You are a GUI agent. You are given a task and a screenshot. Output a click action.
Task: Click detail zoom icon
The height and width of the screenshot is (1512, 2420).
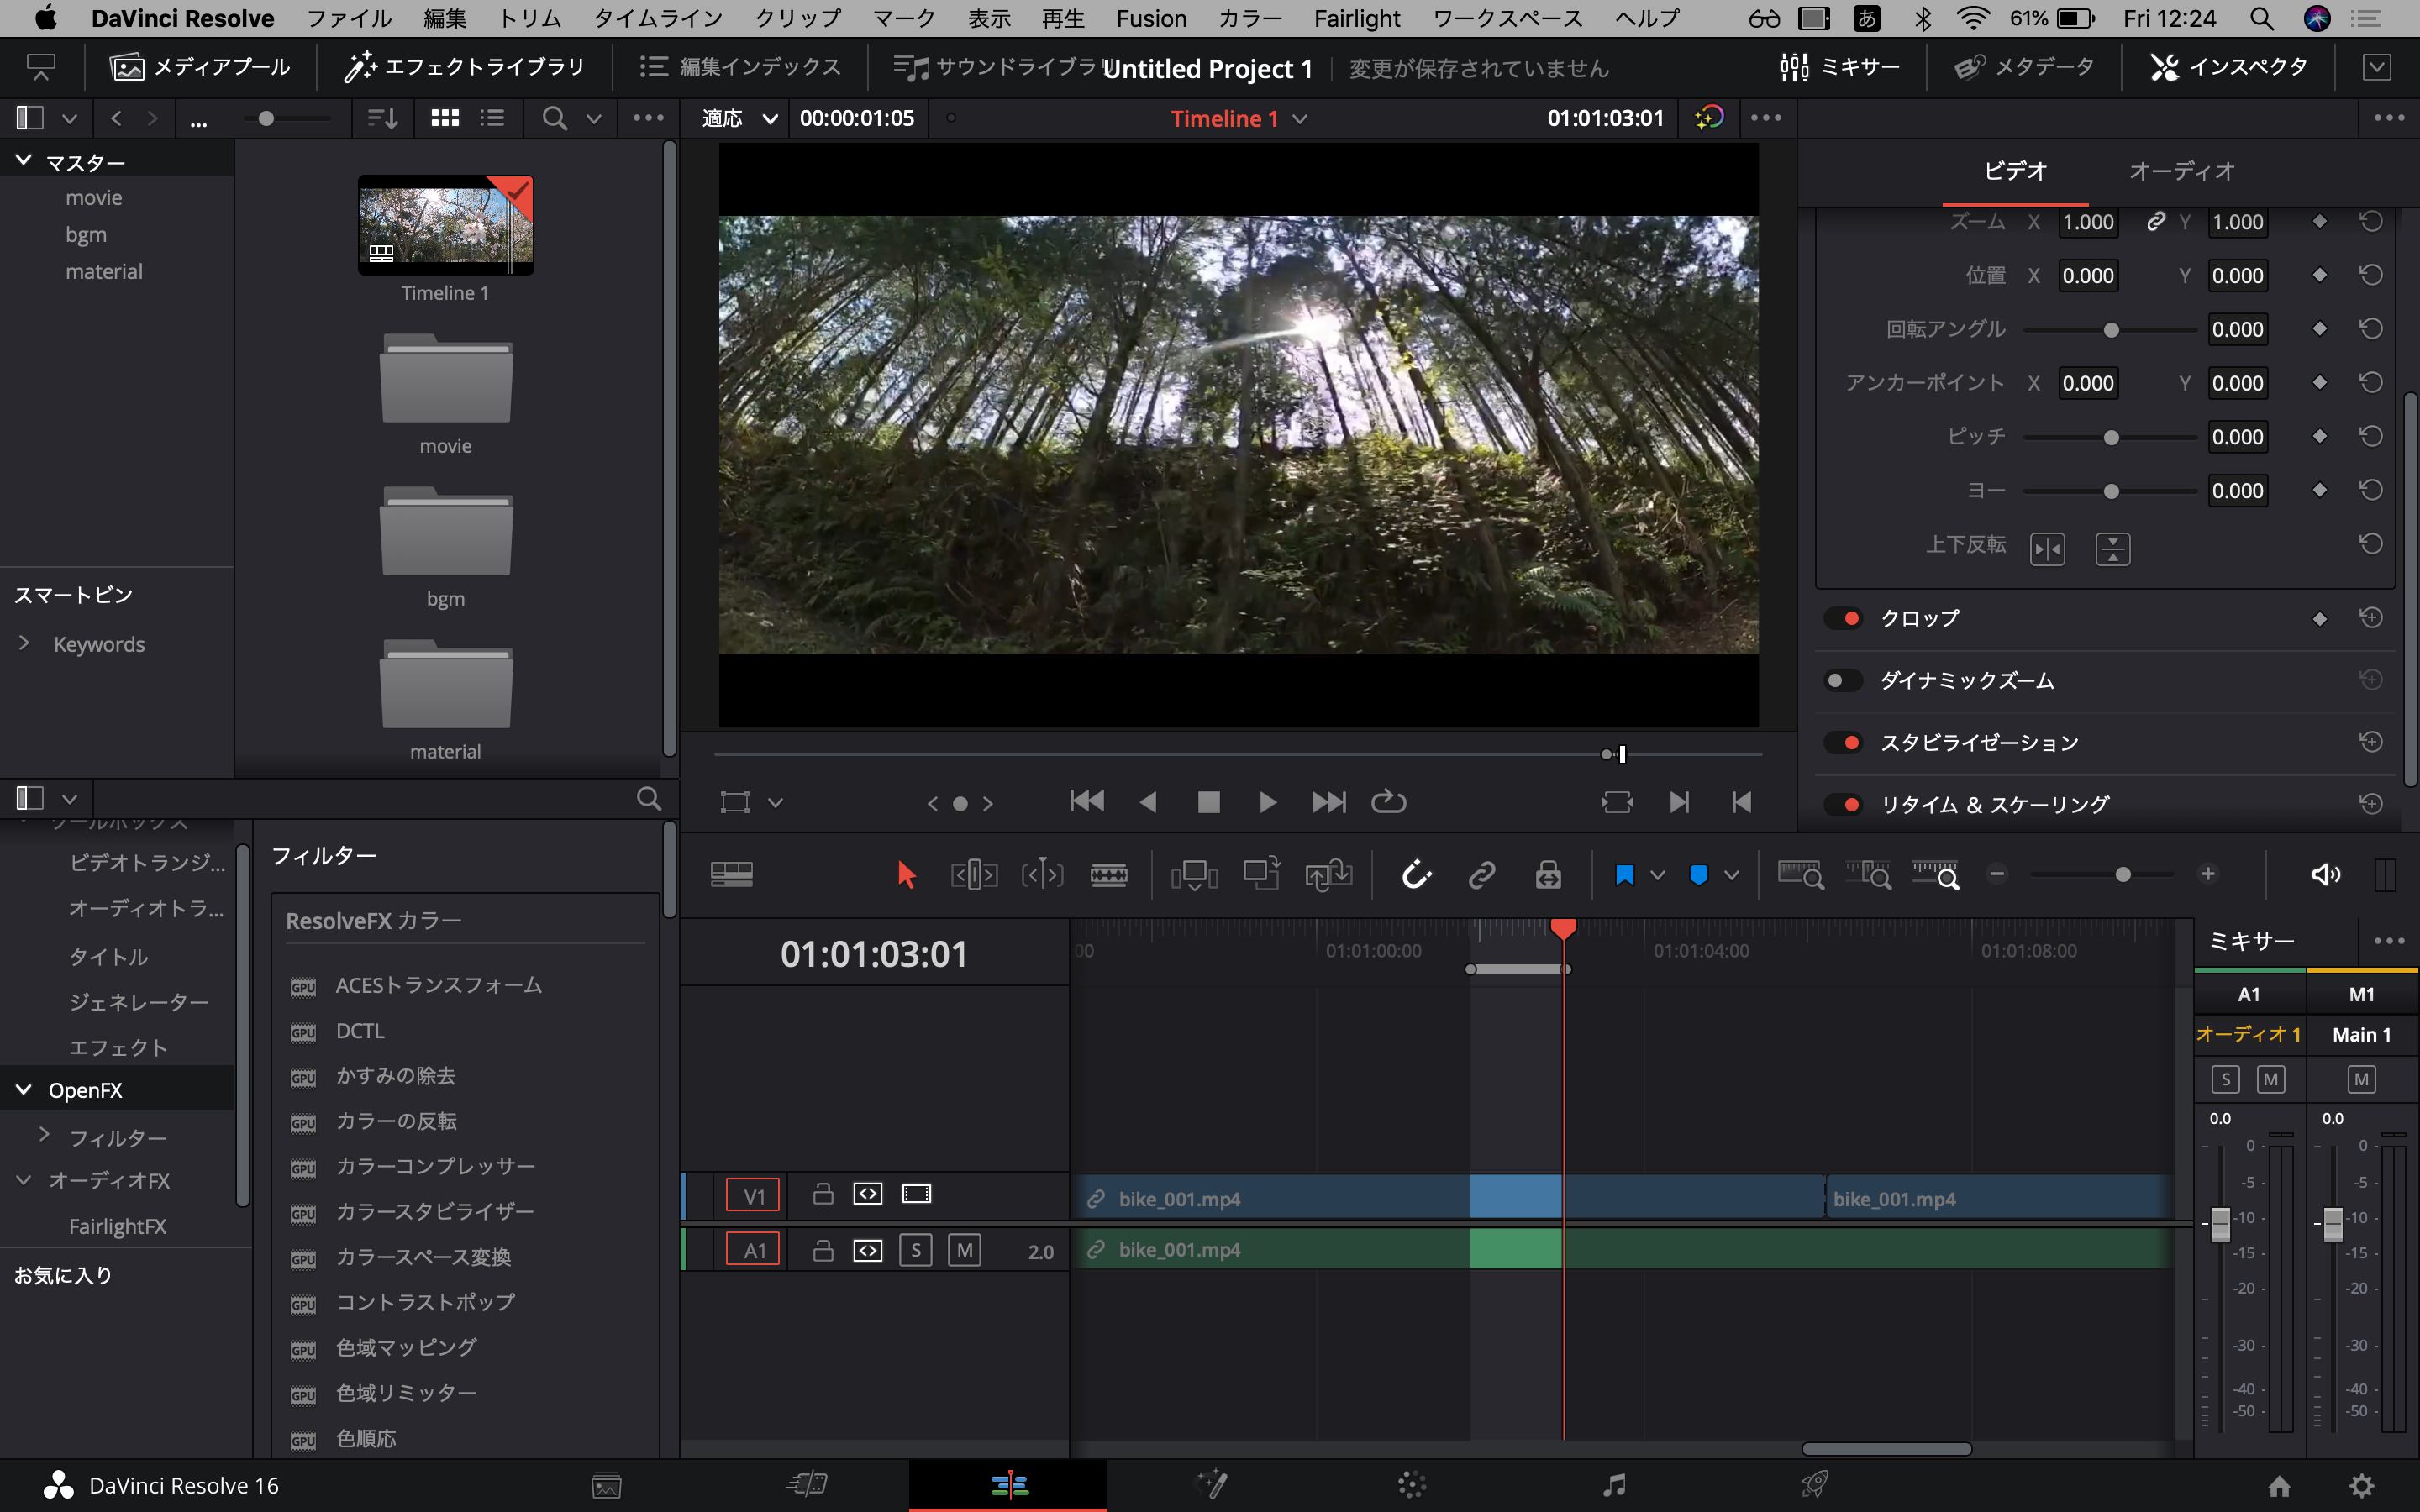tap(1867, 875)
